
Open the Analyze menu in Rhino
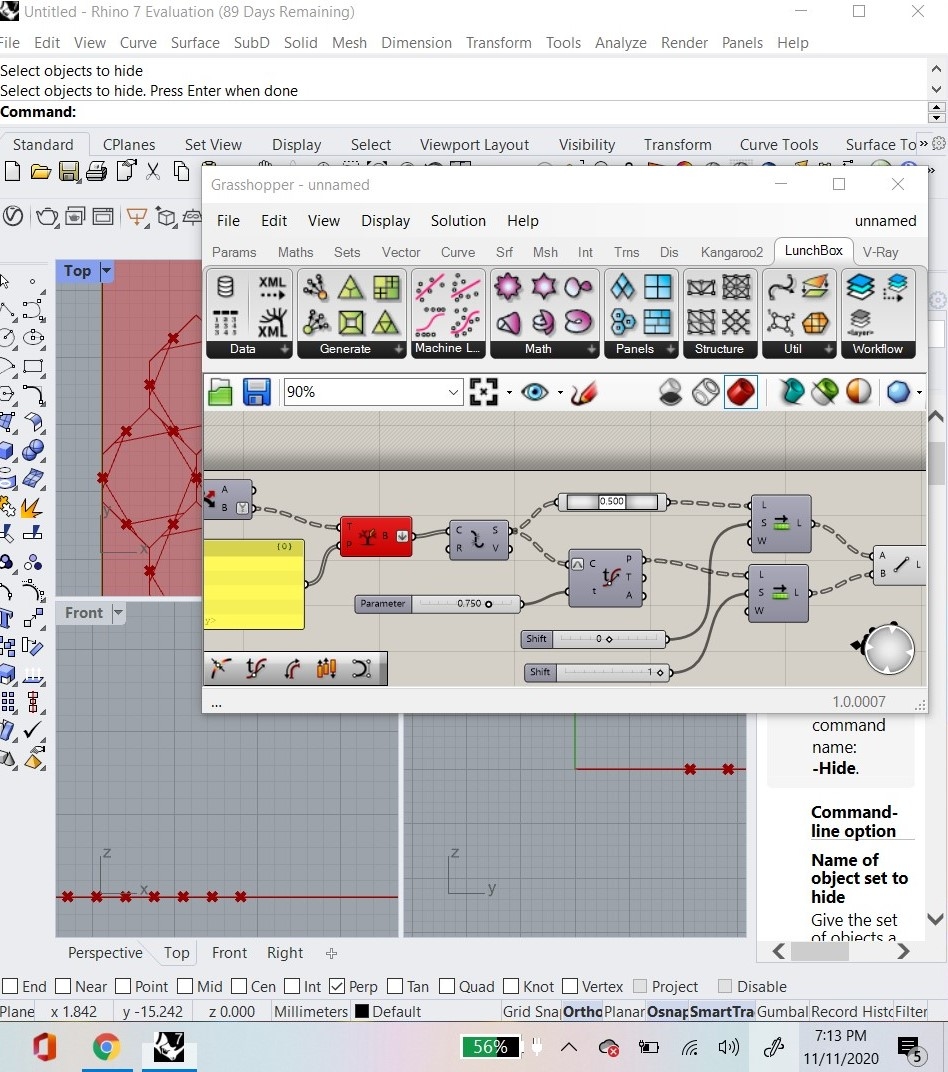[621, 42]
